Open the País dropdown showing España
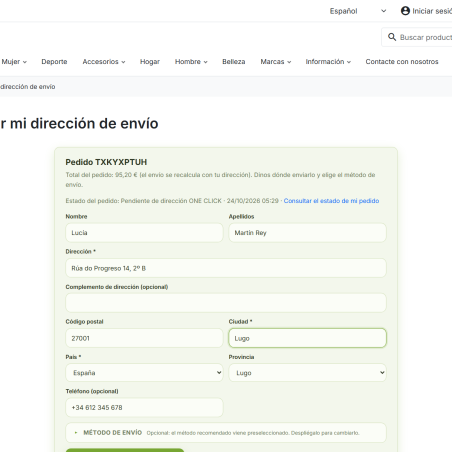 144,373
